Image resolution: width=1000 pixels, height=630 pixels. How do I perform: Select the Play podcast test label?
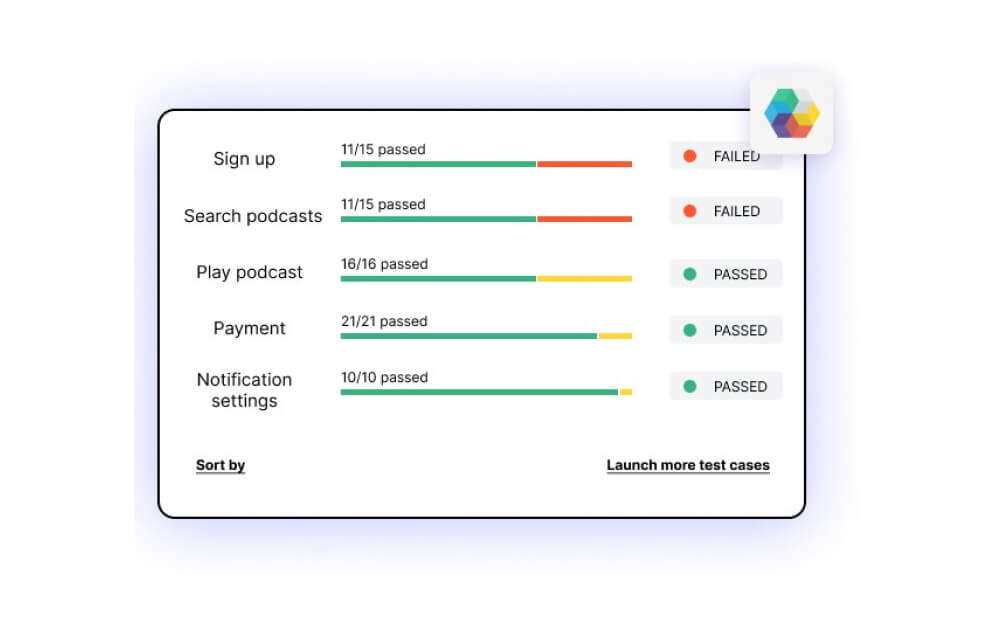tap(249, 272)
